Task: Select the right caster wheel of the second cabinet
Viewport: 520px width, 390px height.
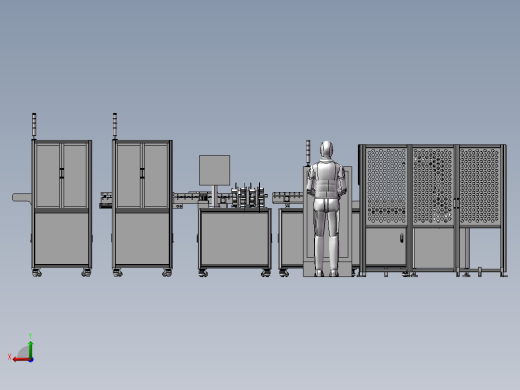Action: pyautogui.click(x=167, y=273)
